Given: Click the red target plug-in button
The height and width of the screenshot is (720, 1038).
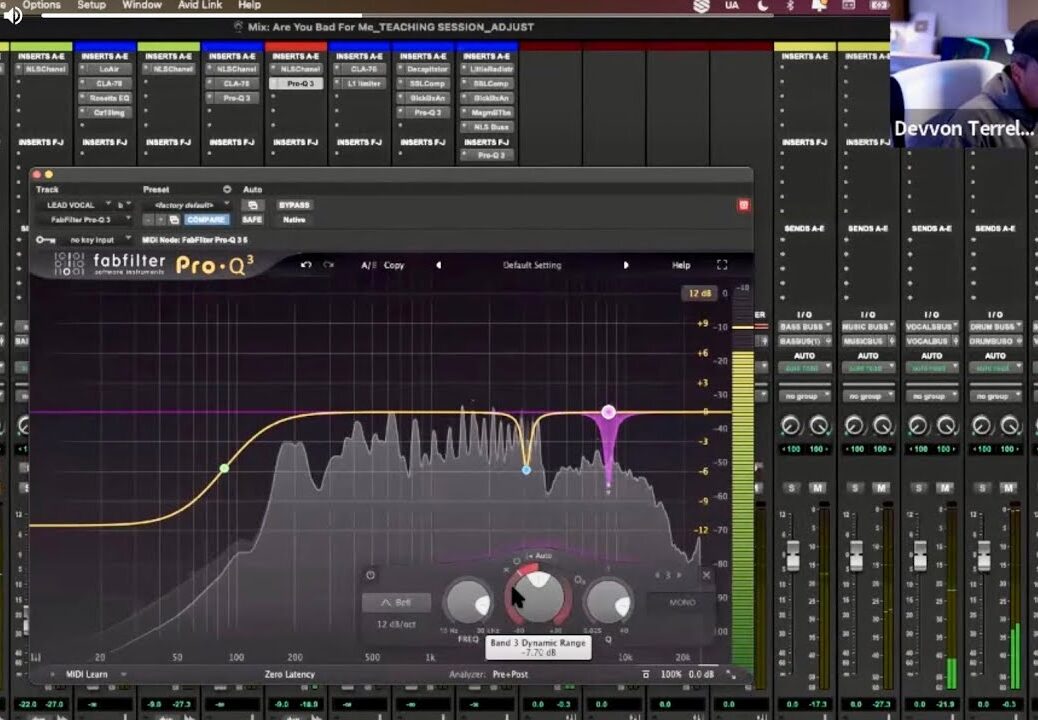Looking at the screenshot, I should [x=743, y=205].
